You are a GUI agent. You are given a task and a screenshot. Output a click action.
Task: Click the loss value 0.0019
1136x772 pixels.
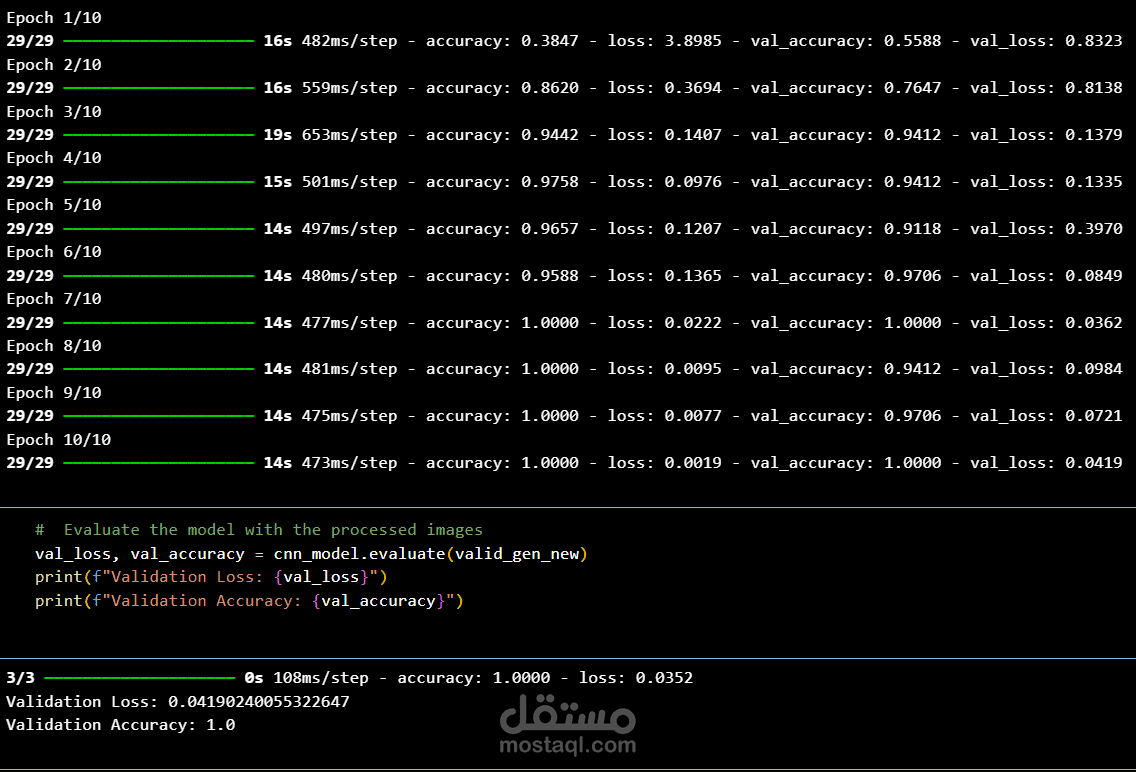click(693, 463)
